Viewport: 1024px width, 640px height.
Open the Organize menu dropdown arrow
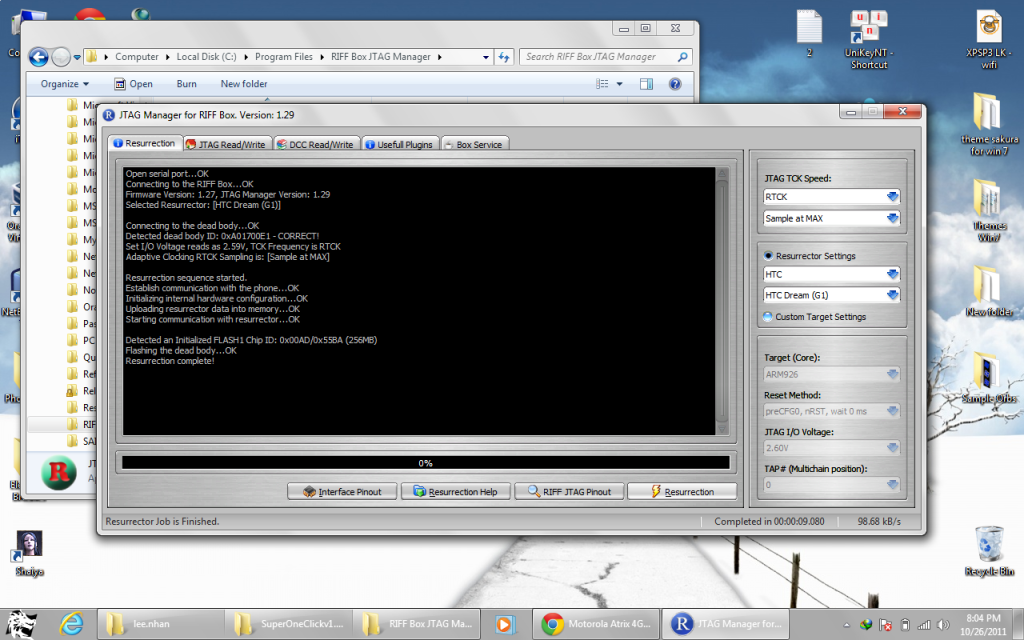pyautogui.click(x=86, y=84)
